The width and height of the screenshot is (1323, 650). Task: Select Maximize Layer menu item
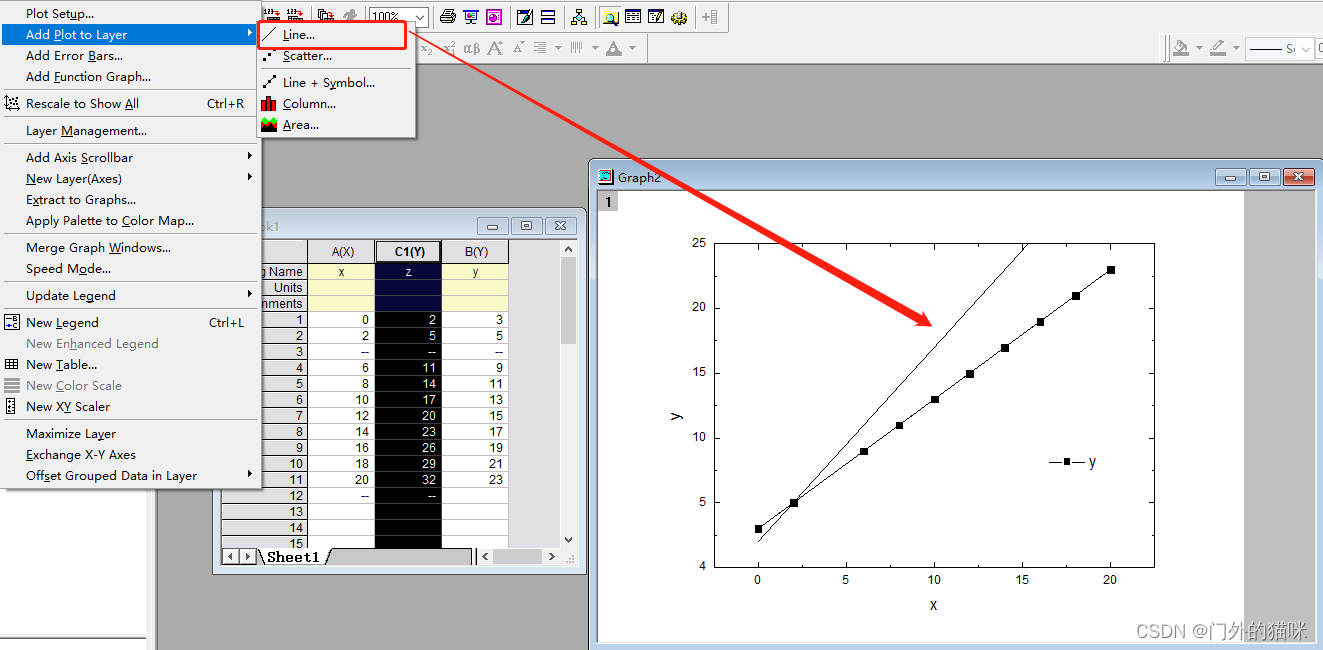[130, 433]
